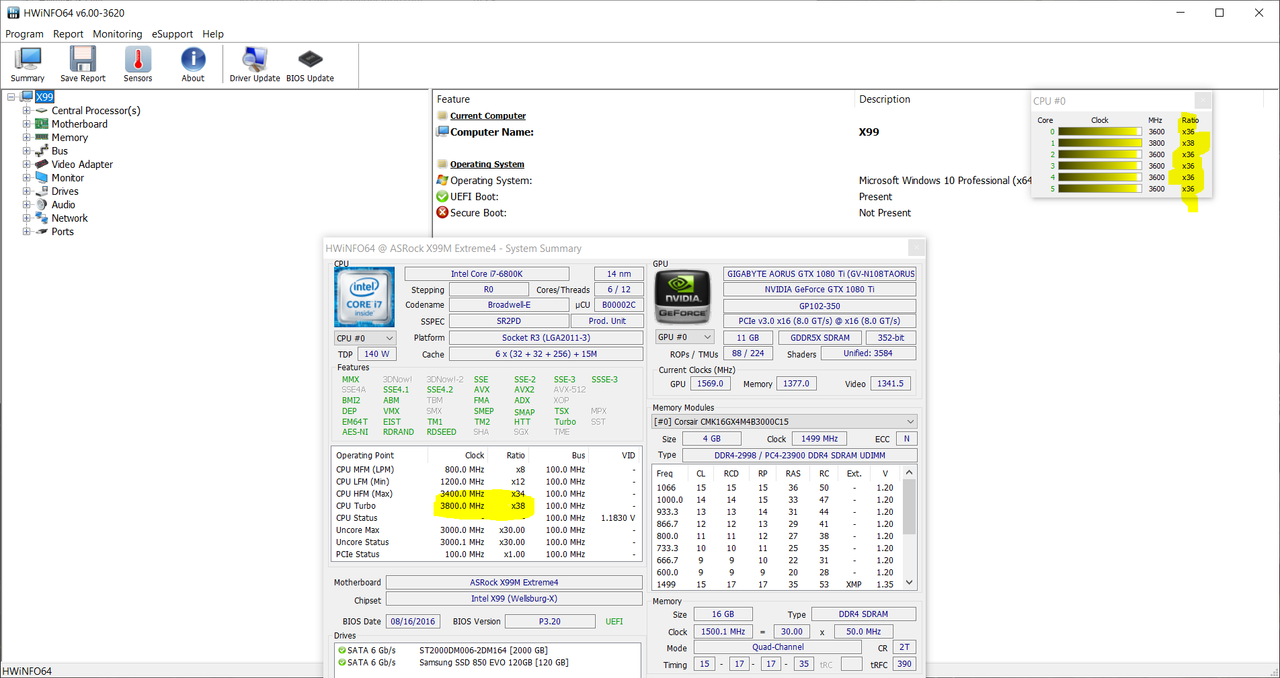Open the Sensors thermometer icon

coord(138,65)
